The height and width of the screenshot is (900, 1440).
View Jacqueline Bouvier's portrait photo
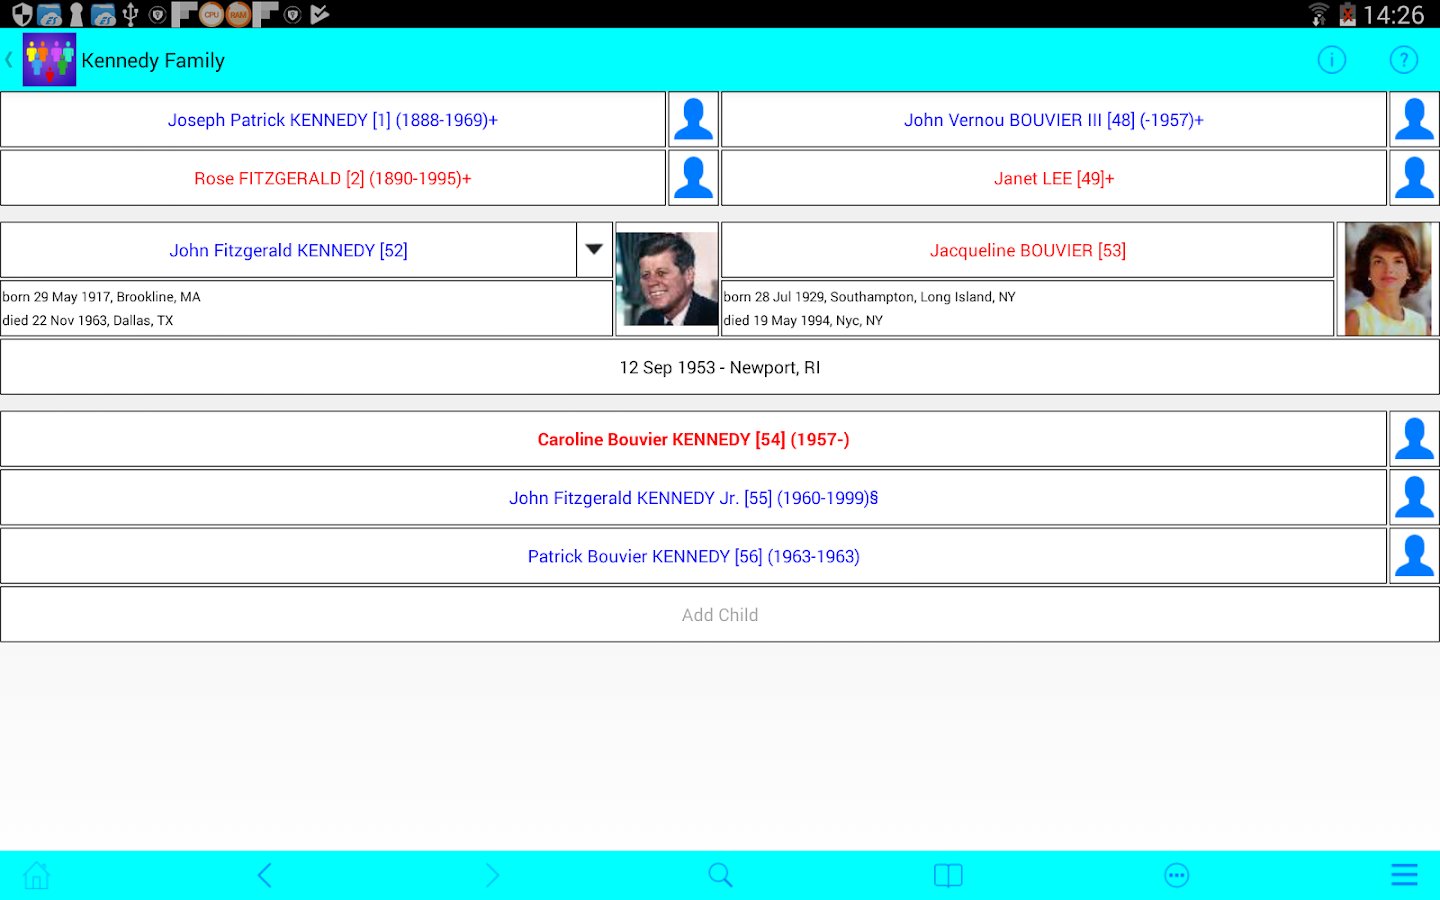click(x=1388, y=279)
